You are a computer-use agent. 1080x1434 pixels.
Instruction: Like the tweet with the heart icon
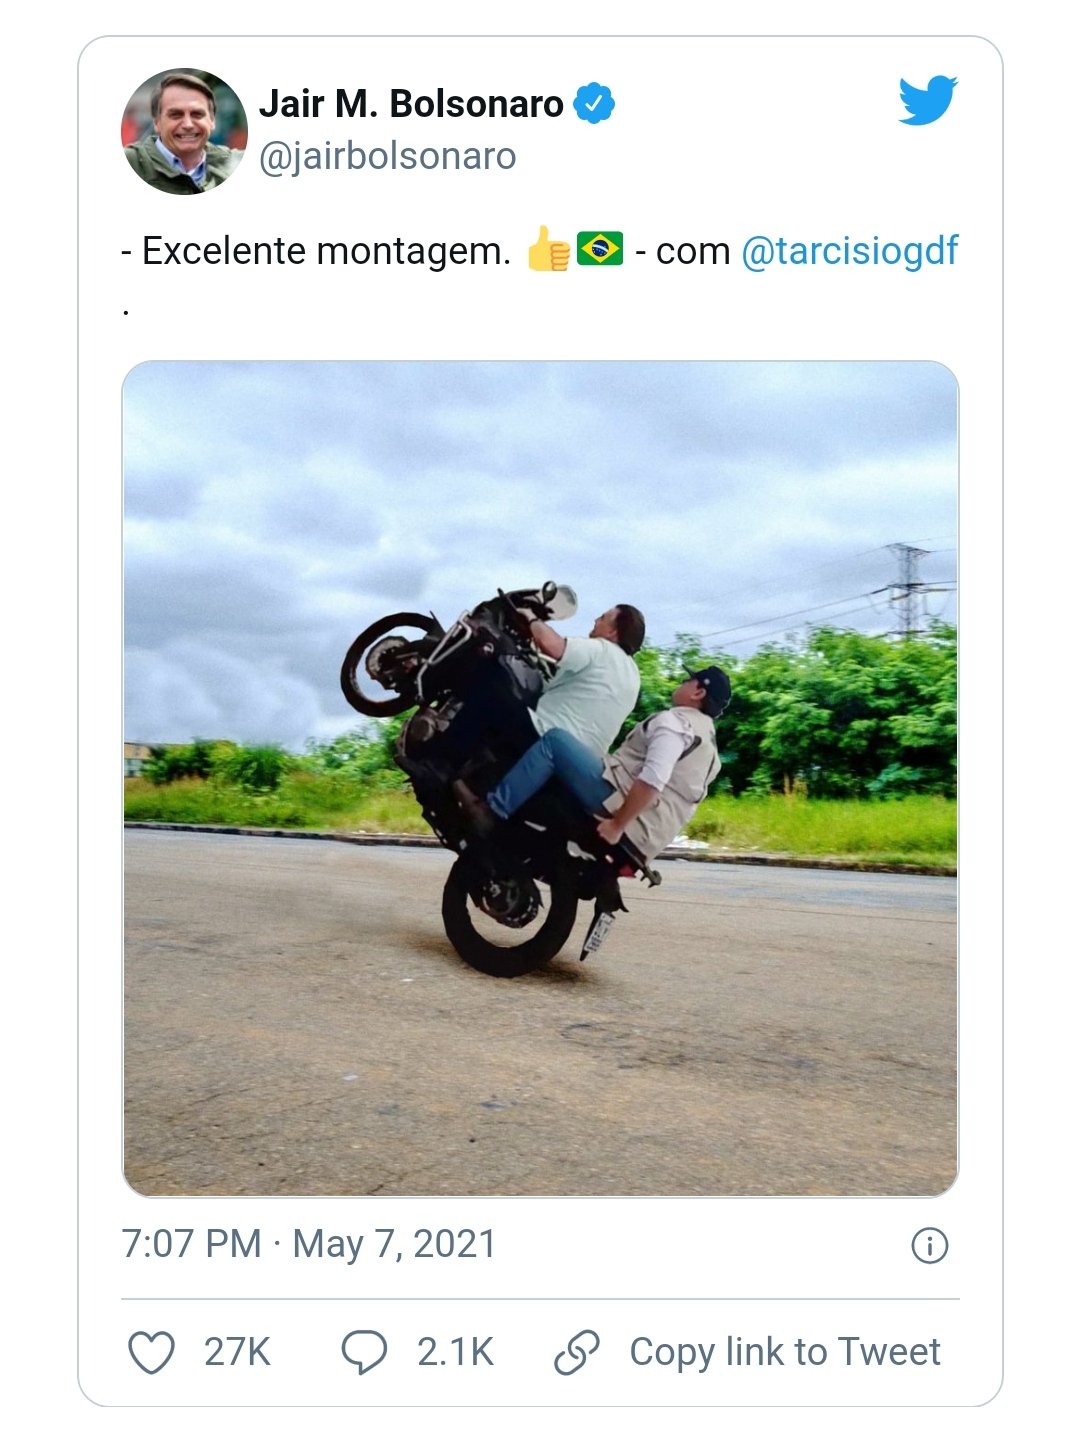[152, 1352]
